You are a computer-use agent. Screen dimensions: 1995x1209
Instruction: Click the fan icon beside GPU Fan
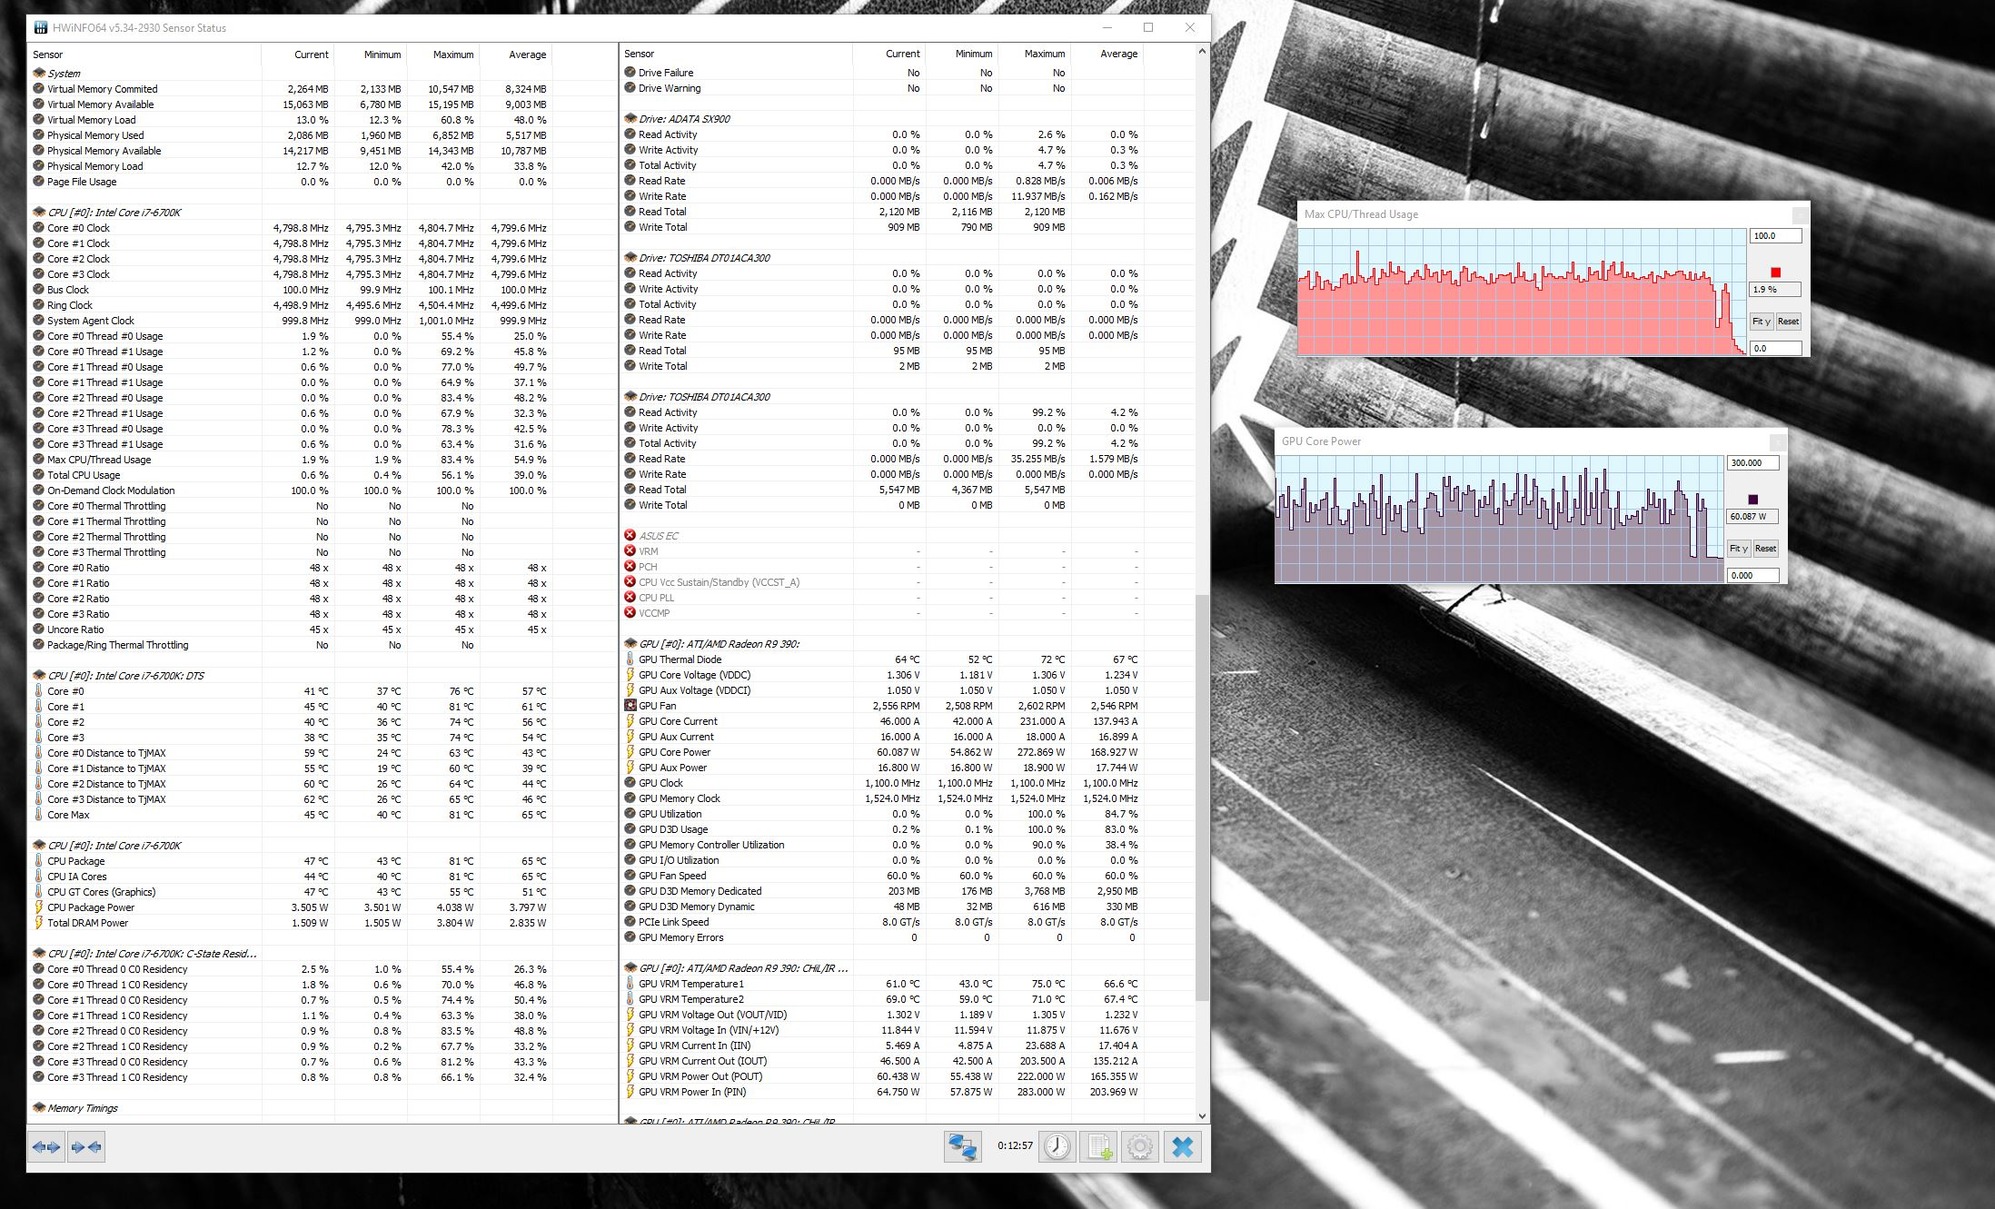point(630,706)
